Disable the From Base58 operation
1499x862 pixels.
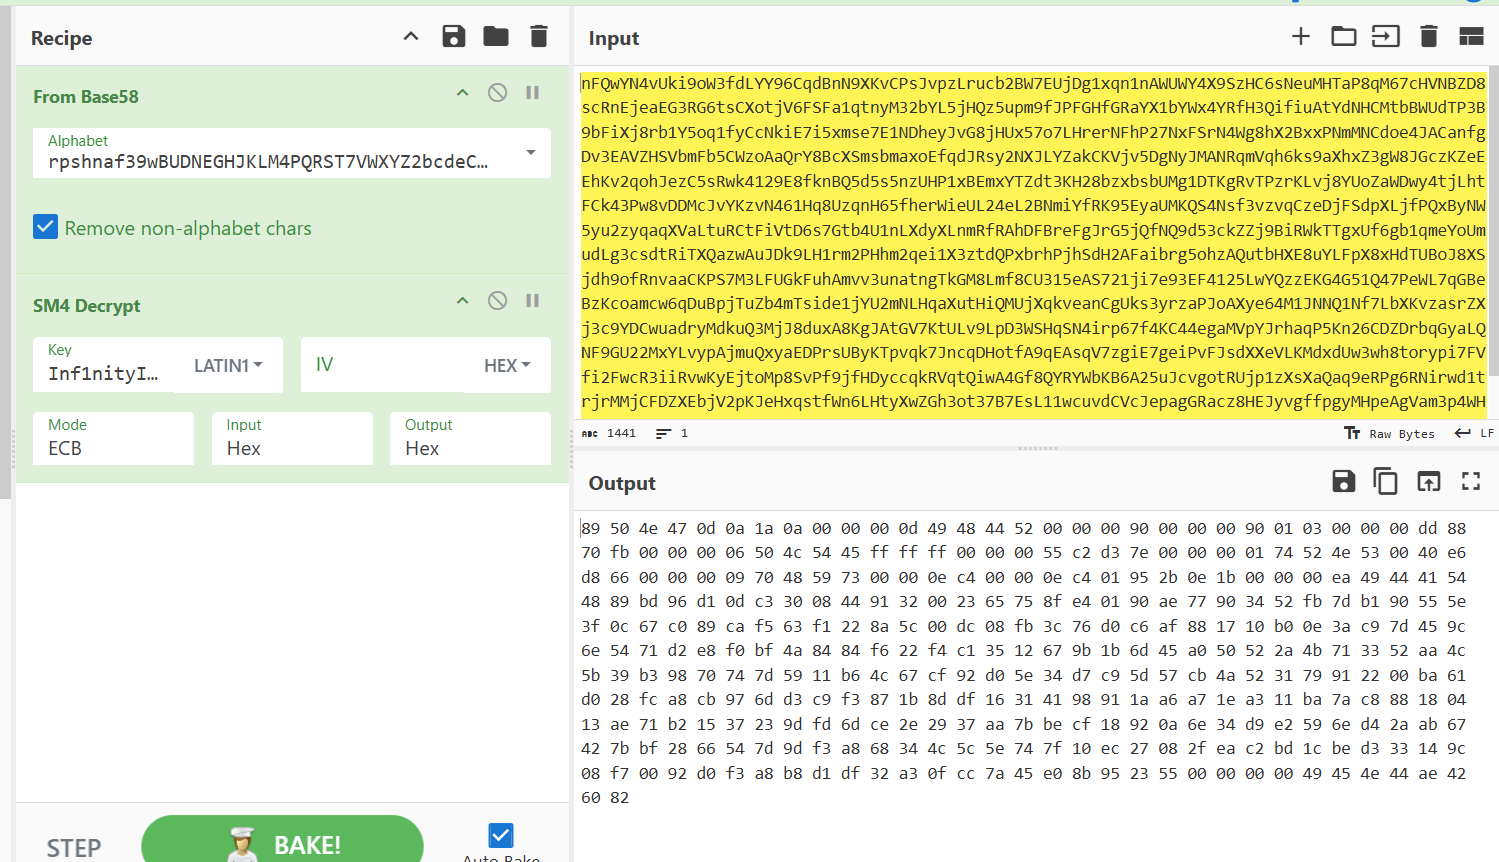pos(497,93)
